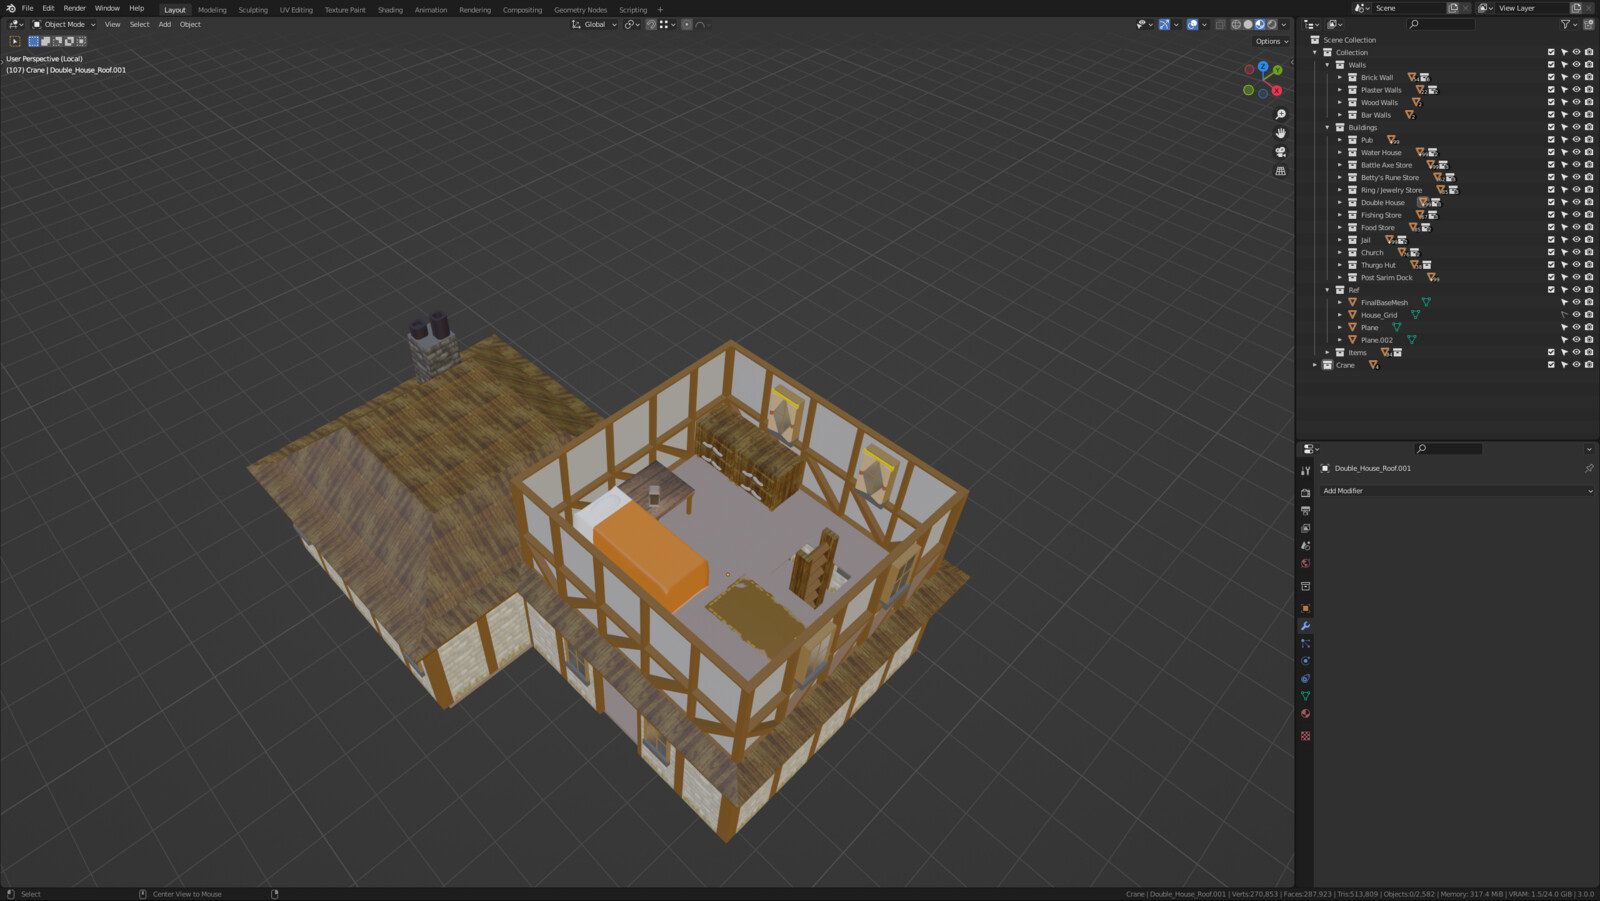The image size is (1600, 901).
Task: Pin the properties panel with pin icon
Action: click(x=1589, y=468)
